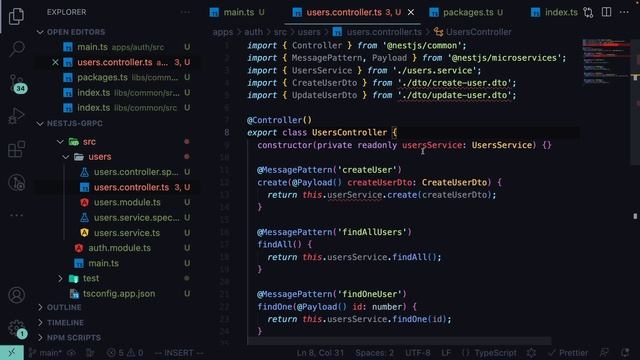
Task: Click the Ln 8, Col 31 indicator
Action: 320,353
